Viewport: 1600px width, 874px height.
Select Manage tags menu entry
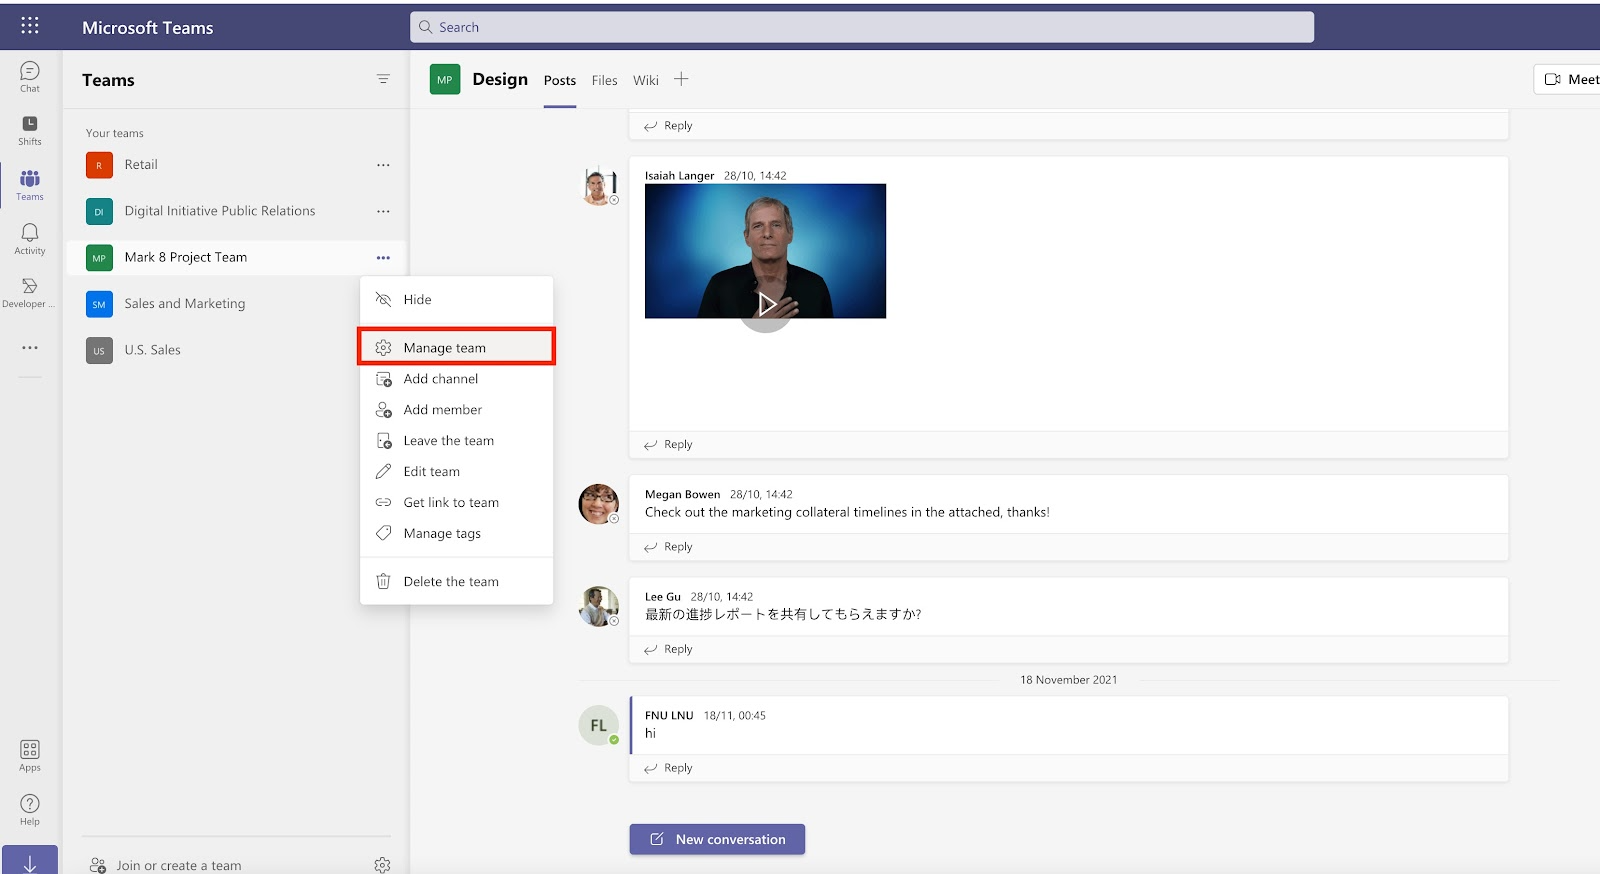[x=456, y=534]
